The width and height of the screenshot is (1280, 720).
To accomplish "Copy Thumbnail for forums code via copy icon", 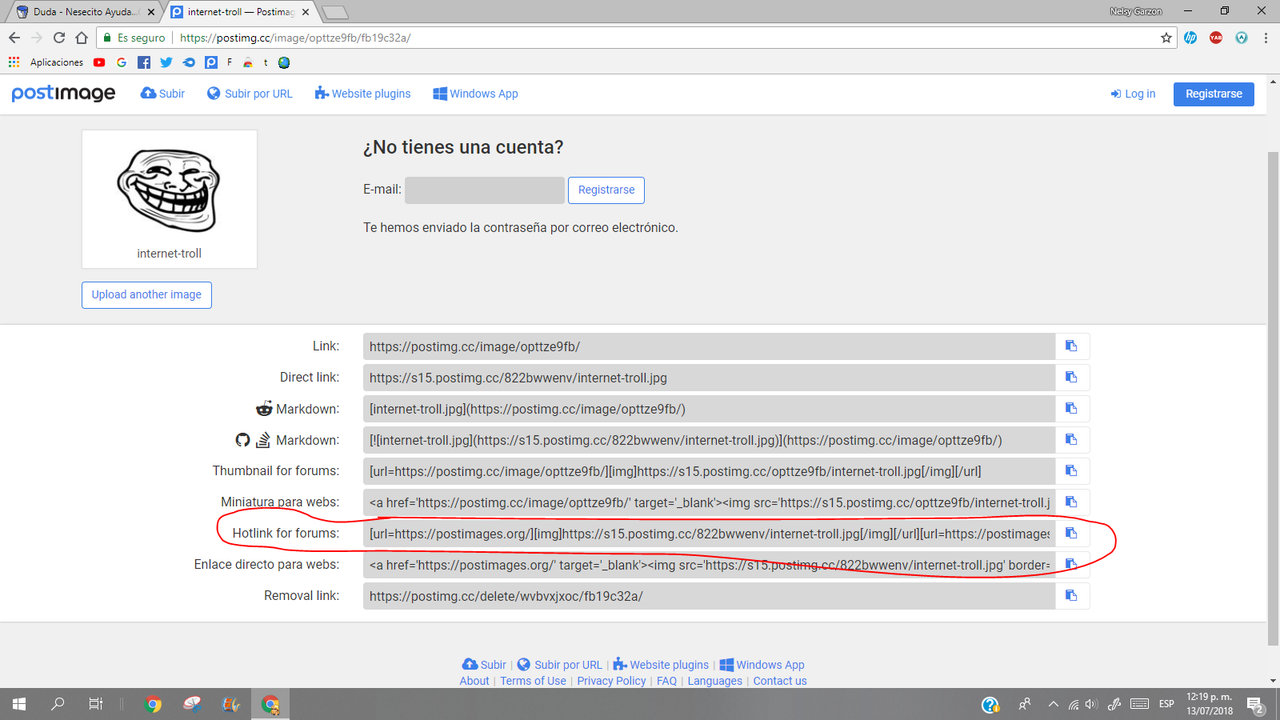I will tap(1072, 470).
